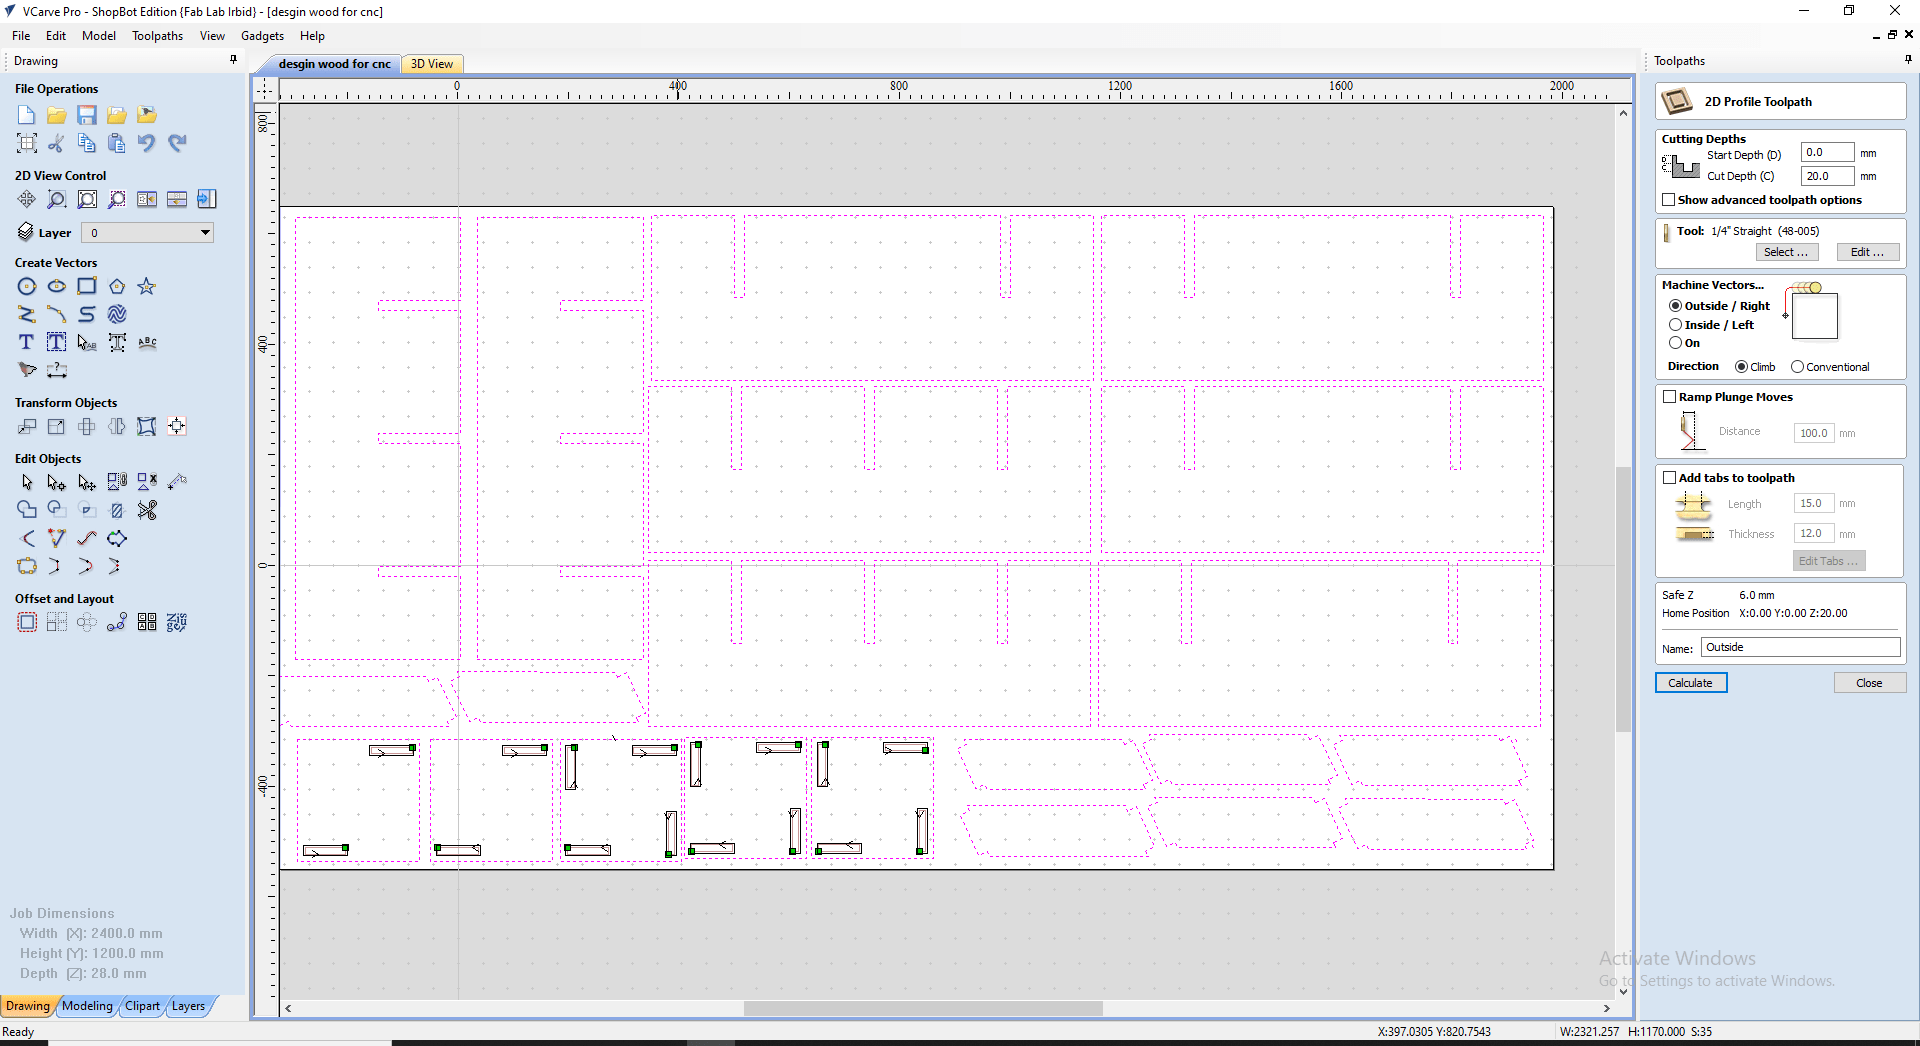Enable Ramp Plunge Moves
The width and height of the screenshot is (1920, 1046).
(1669, 397)
